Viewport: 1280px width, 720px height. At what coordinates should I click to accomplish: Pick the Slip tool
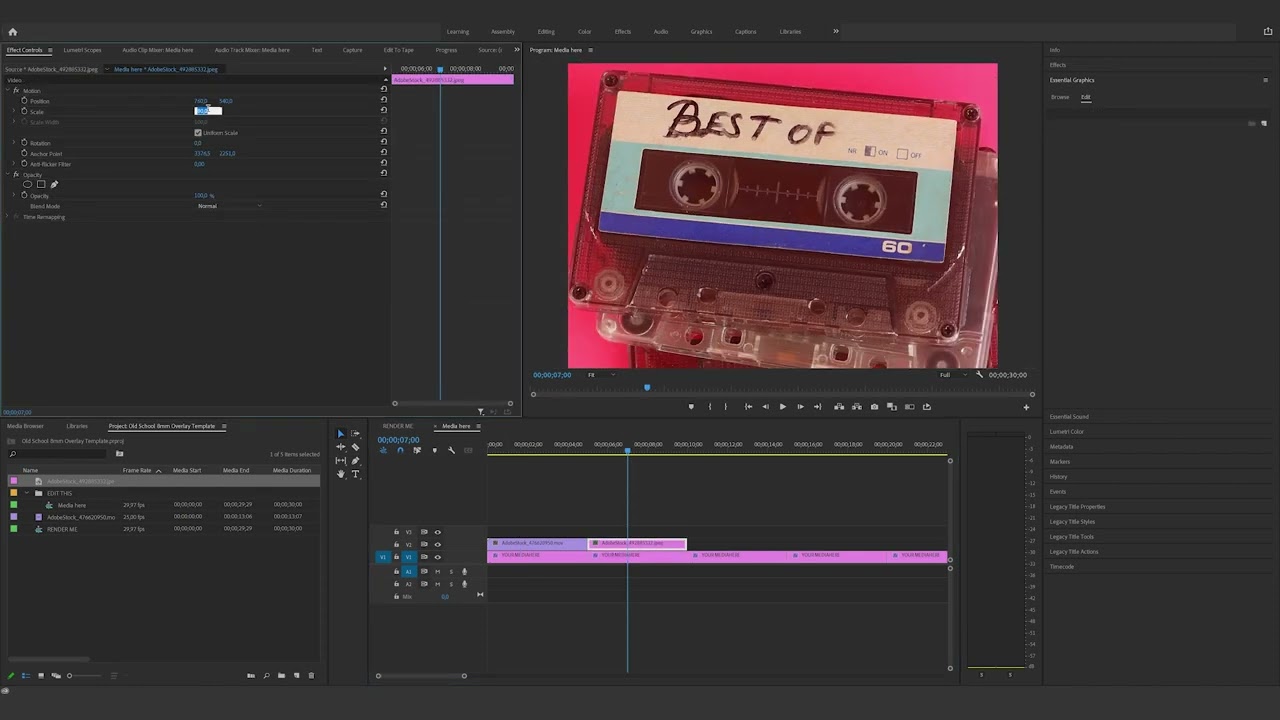click(340, 461)
